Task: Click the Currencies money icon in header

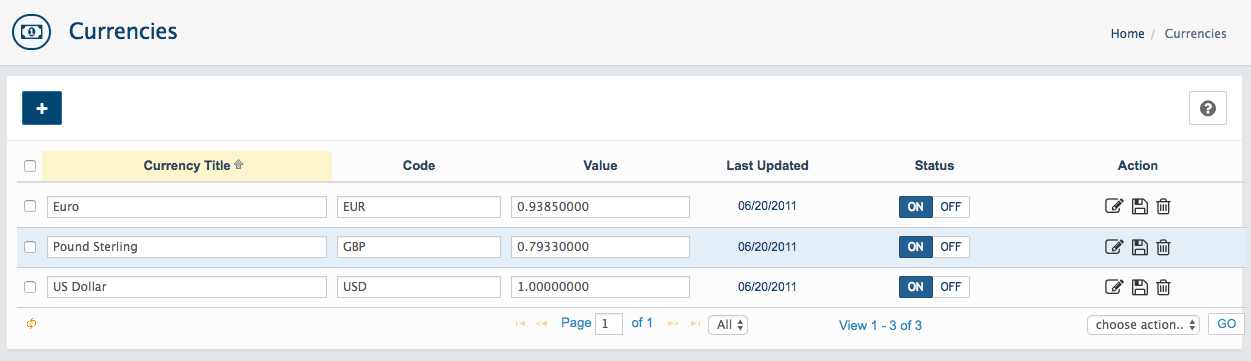Action: [x=32, y=33]
